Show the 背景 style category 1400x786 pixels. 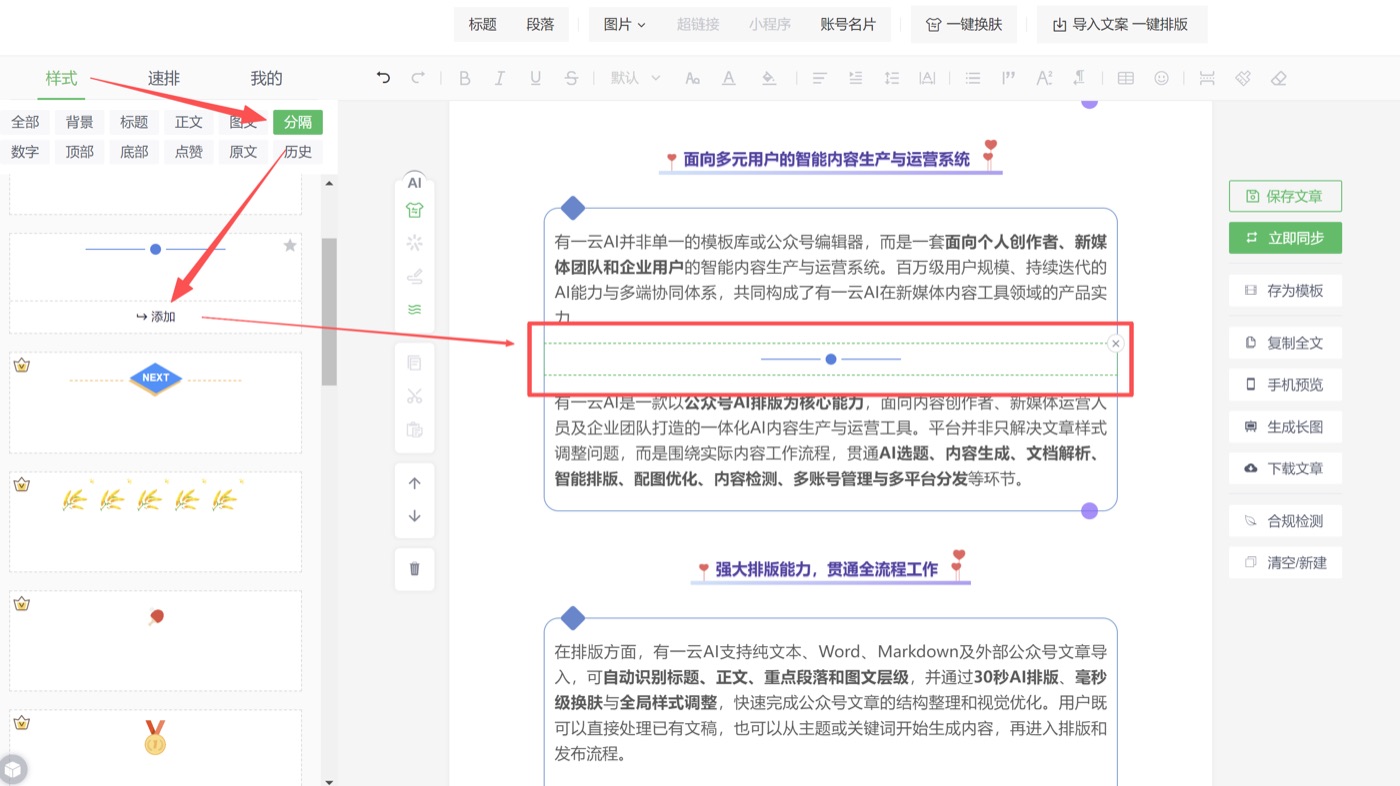click(80, 122)
